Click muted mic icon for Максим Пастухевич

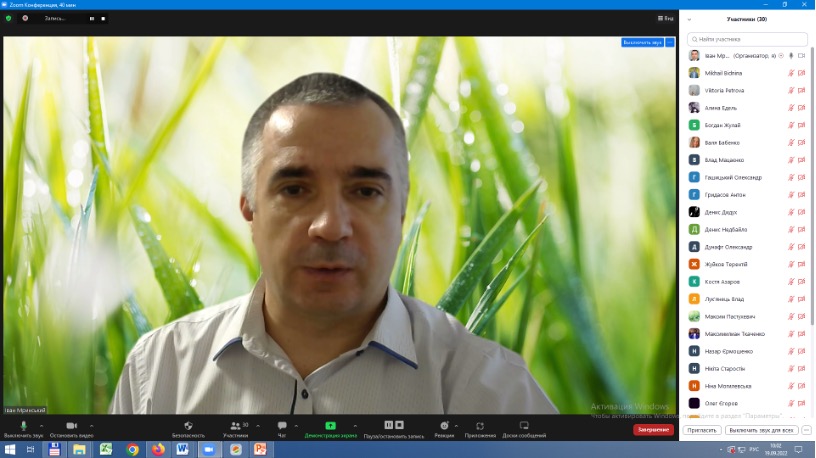pyautogui.click(x=791, y=316)
